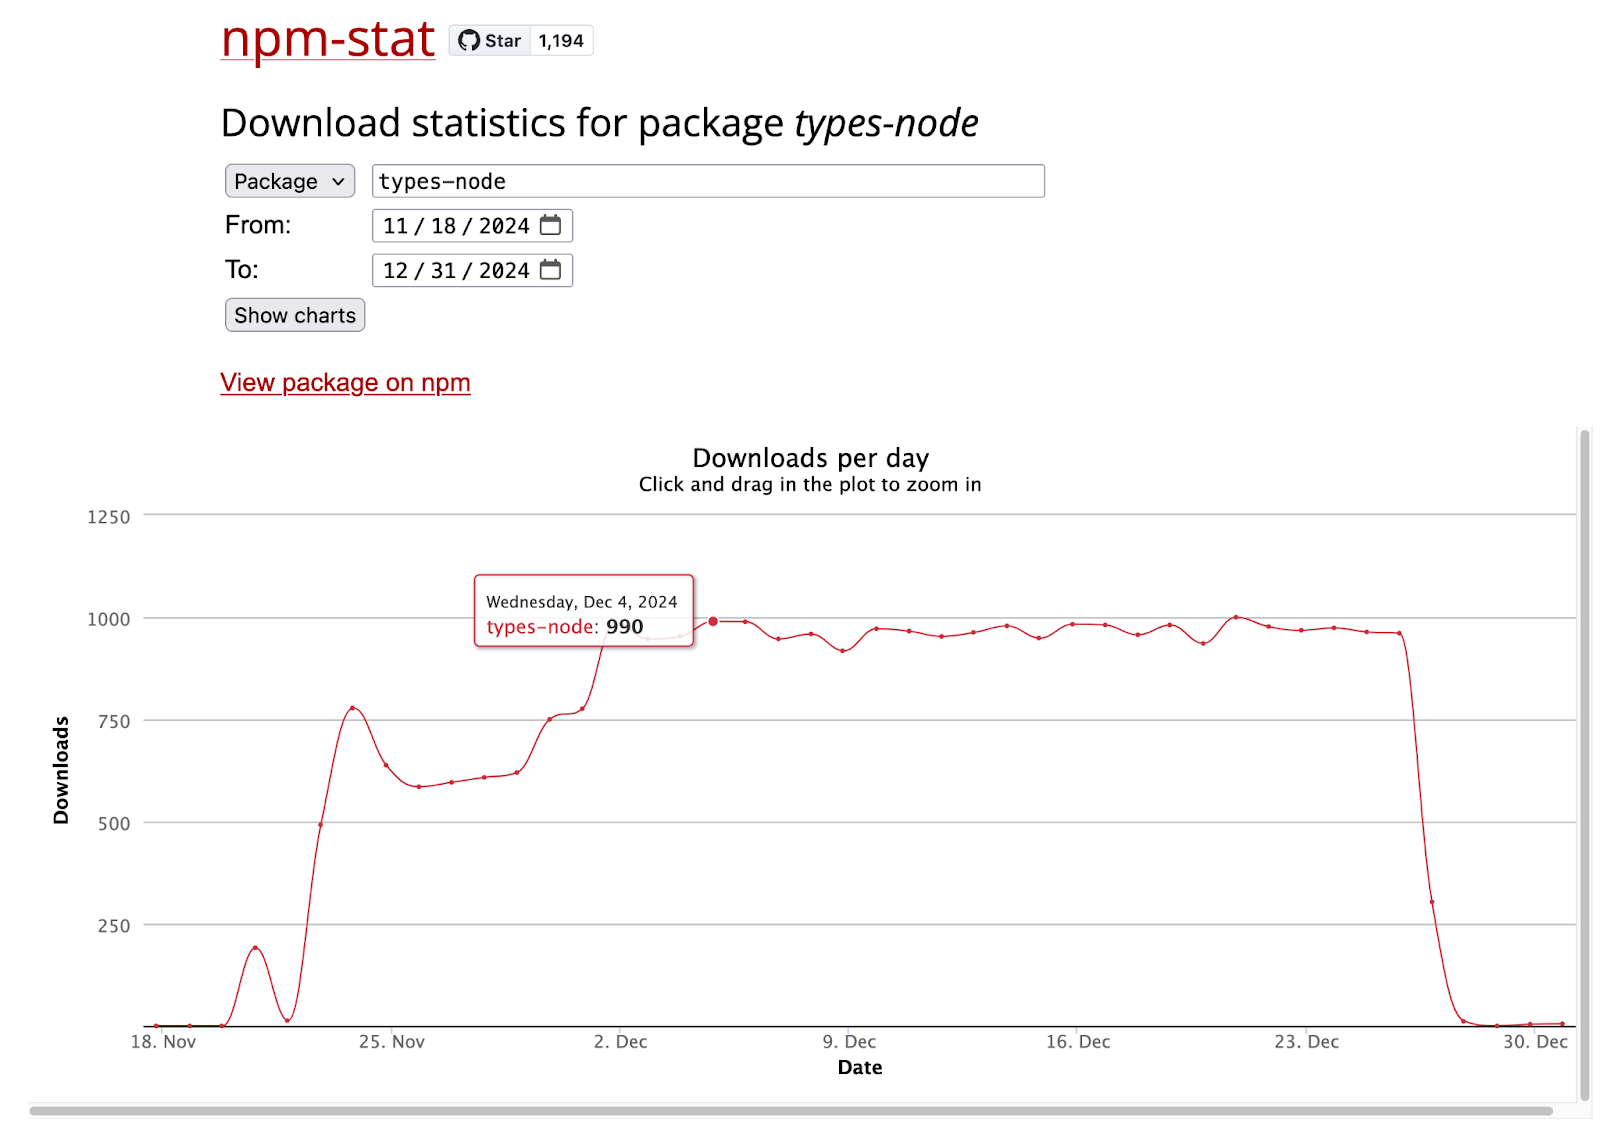Screen dimensions: 1600x1128
Task: Click the 250 y-axis label
Action: click(114, 926)
